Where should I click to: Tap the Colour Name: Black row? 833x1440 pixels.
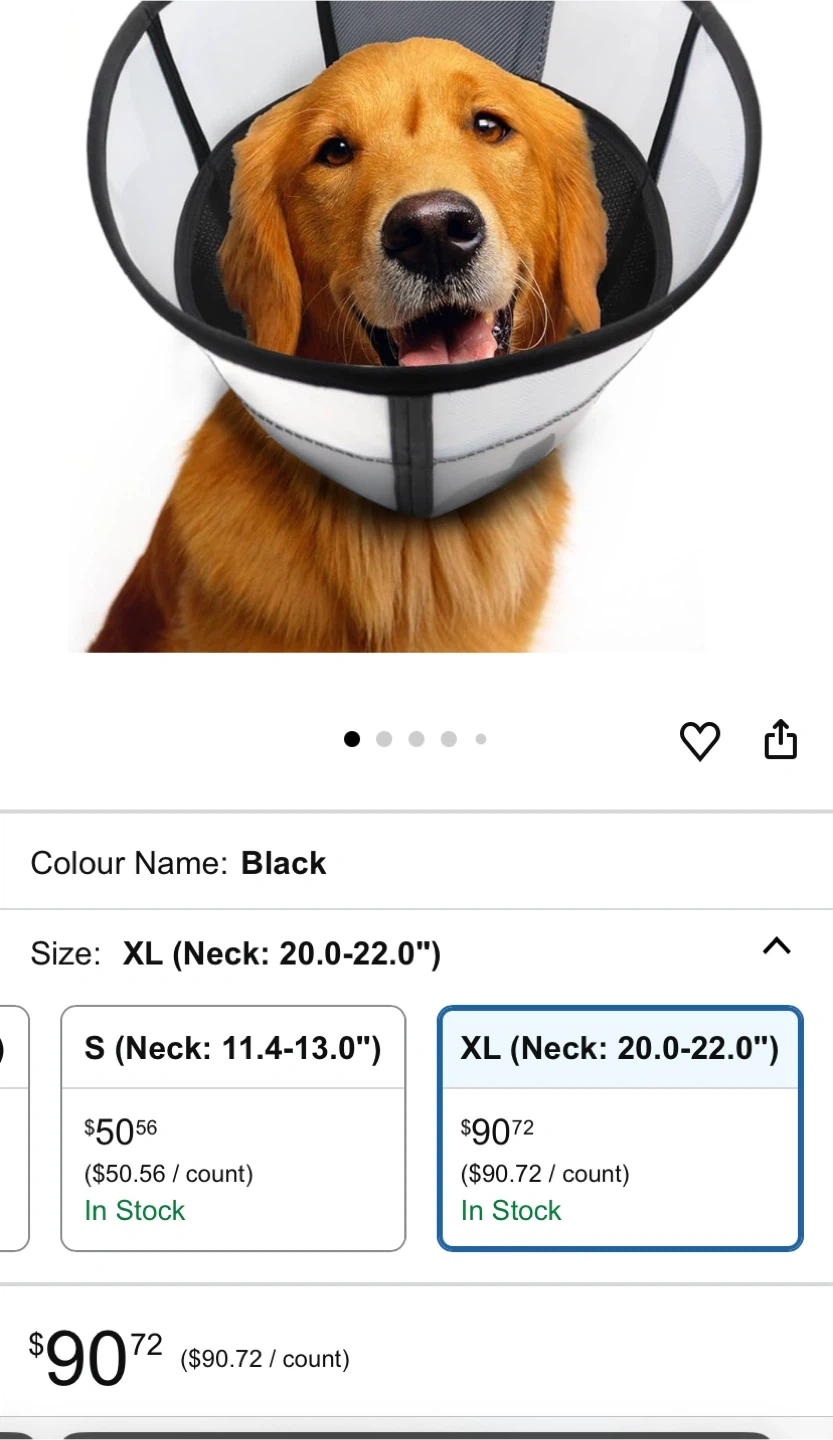pyautogui.click(x=416, y=863)
